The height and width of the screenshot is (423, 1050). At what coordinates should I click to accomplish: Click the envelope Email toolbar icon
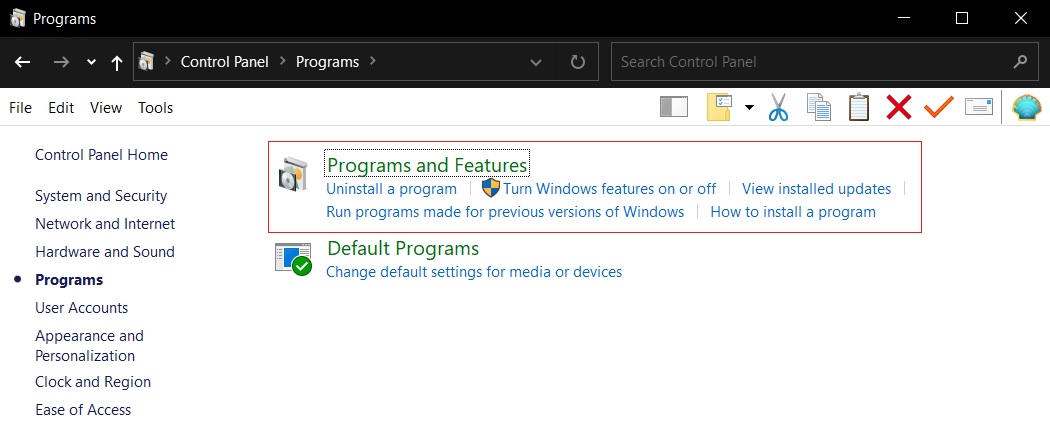click(x=978, y=107)
